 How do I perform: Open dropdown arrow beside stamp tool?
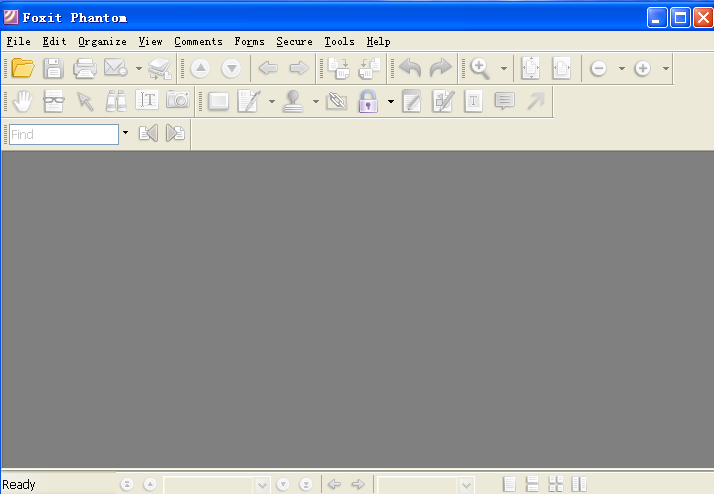tap(315, 101)
